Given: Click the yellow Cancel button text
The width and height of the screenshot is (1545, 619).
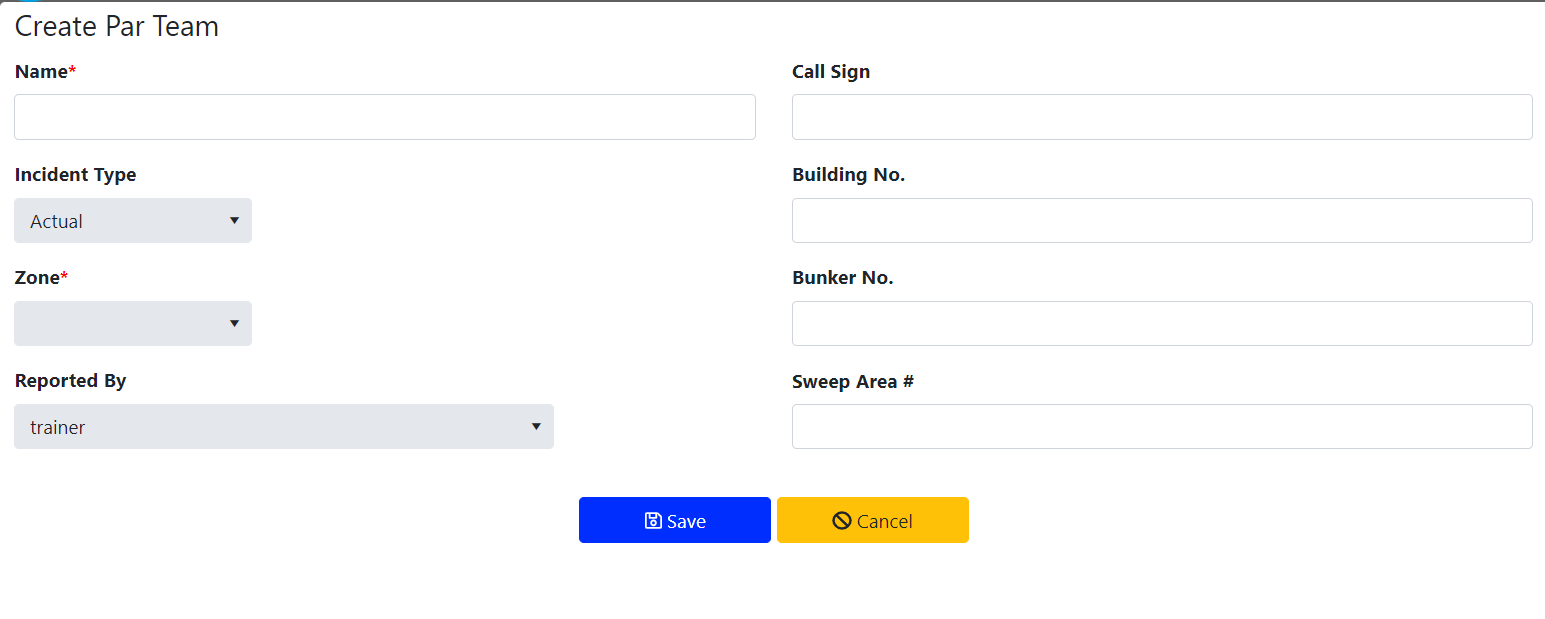Looking at the screenshot, I should click(x=884, y=521).
